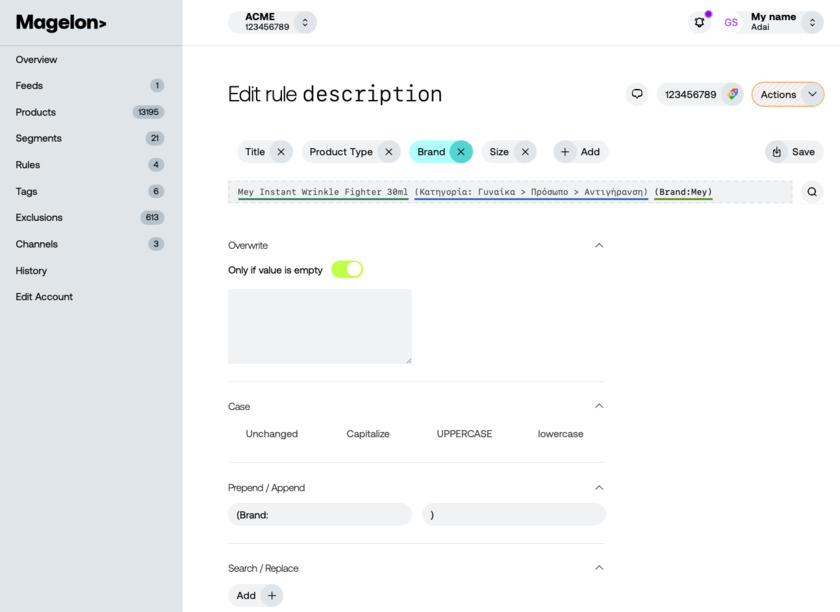Go to Overview in sidebar

(x=36, y=59)
